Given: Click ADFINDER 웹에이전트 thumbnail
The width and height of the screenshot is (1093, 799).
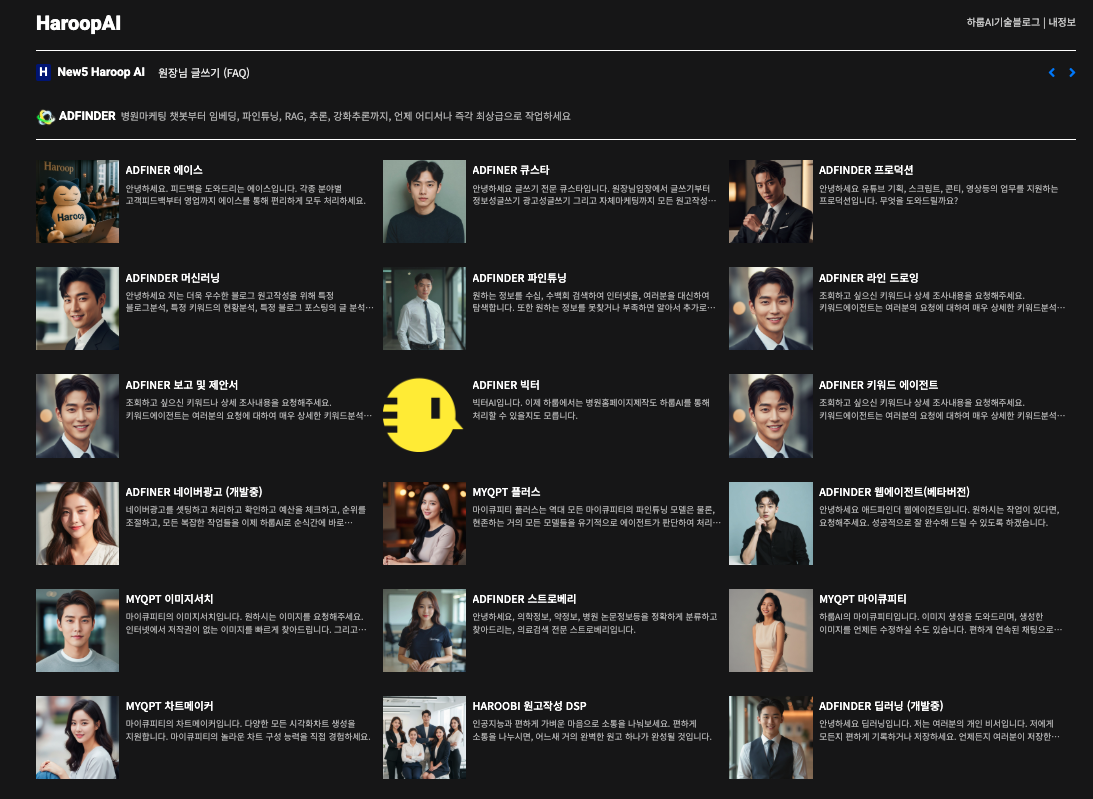Looking at the screenshot, I should click(771, 523).
